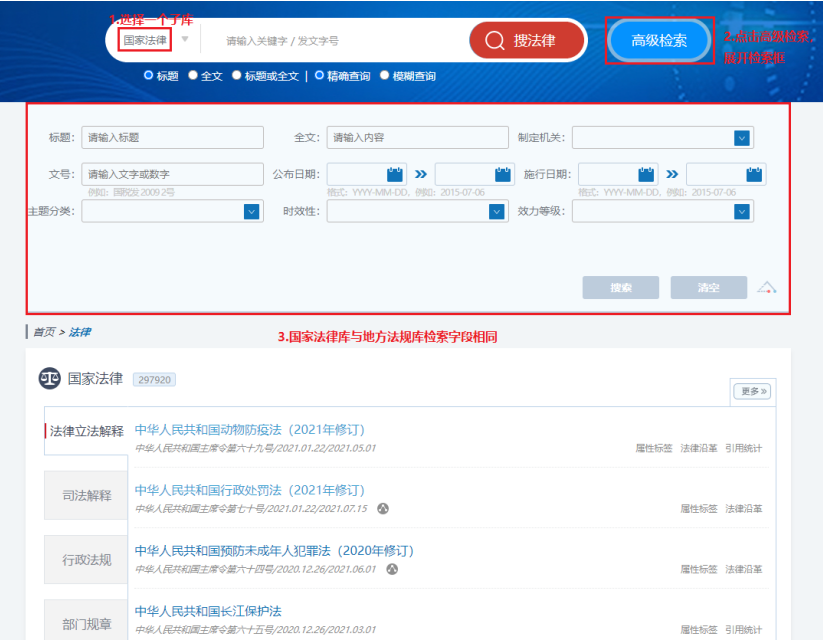Select the 标题 radio option

[149, 76]
